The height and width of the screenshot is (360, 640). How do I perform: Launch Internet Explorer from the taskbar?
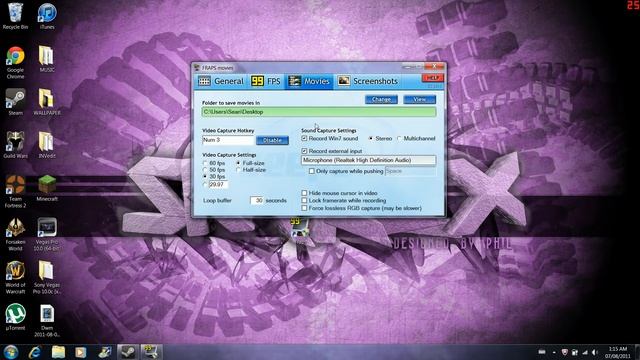pos(35,352)
